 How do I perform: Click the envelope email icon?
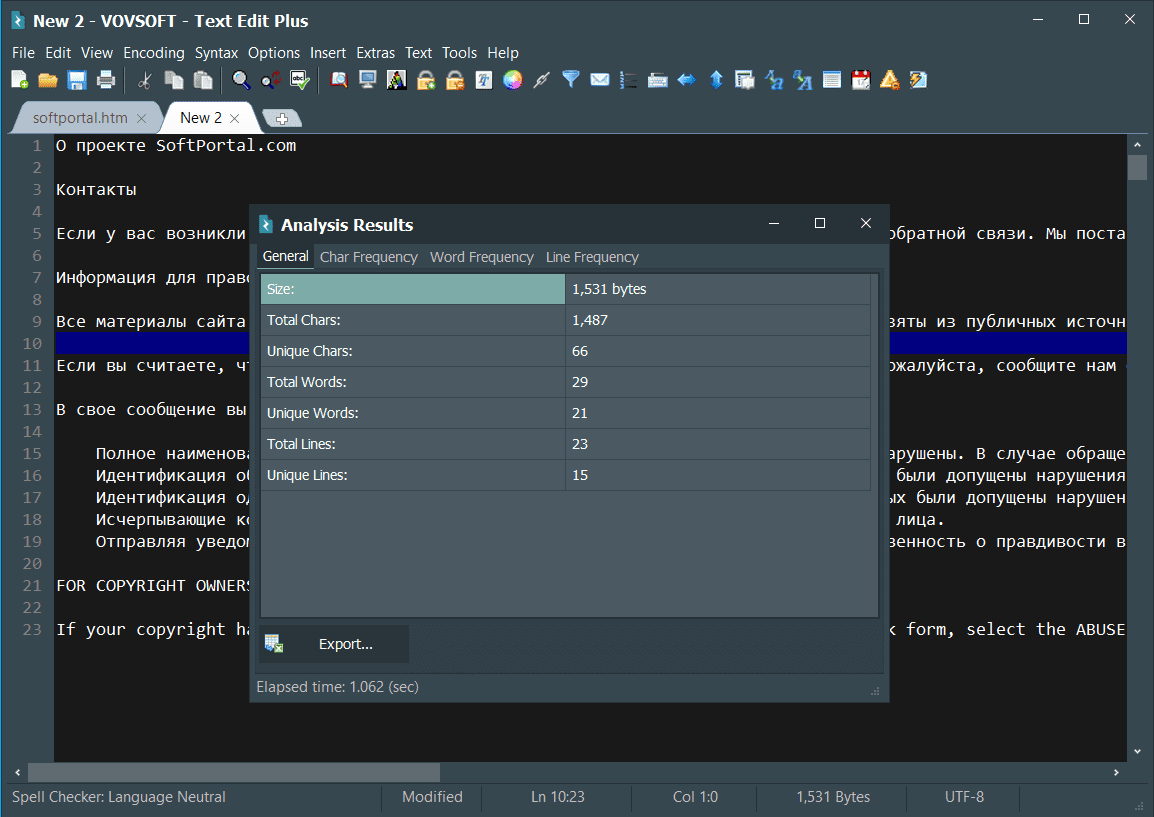click(x=599, y=80)
